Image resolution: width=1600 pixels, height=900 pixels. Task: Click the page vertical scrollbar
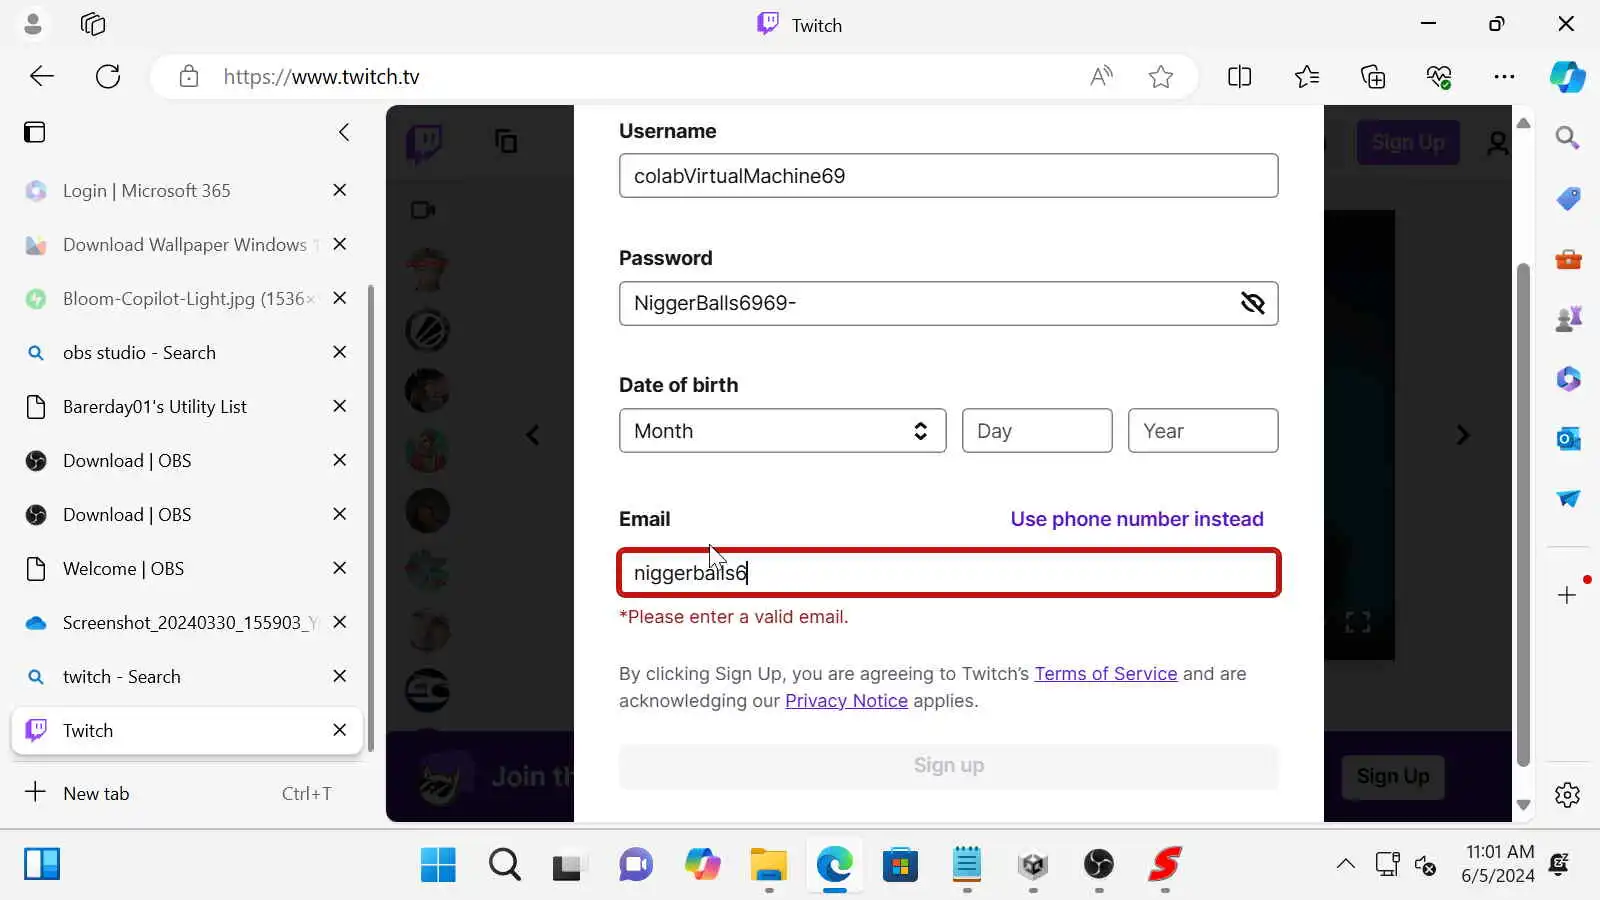1523,515
